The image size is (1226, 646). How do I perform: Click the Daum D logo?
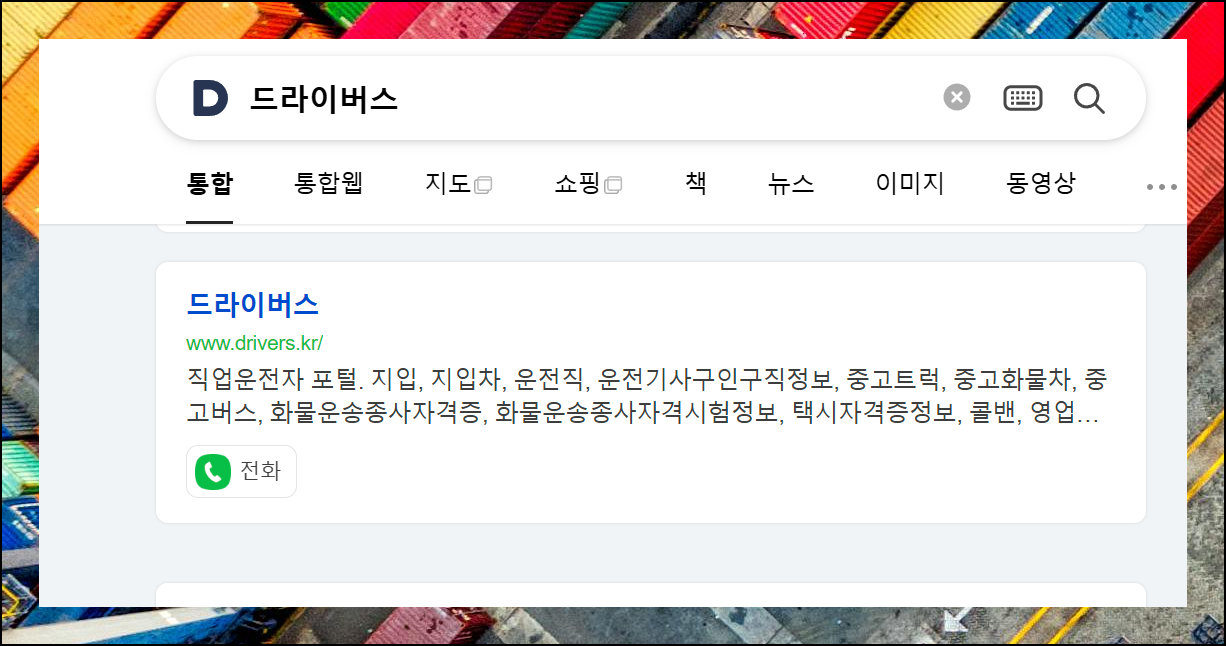pyautogui.click(x=210, y=98)
